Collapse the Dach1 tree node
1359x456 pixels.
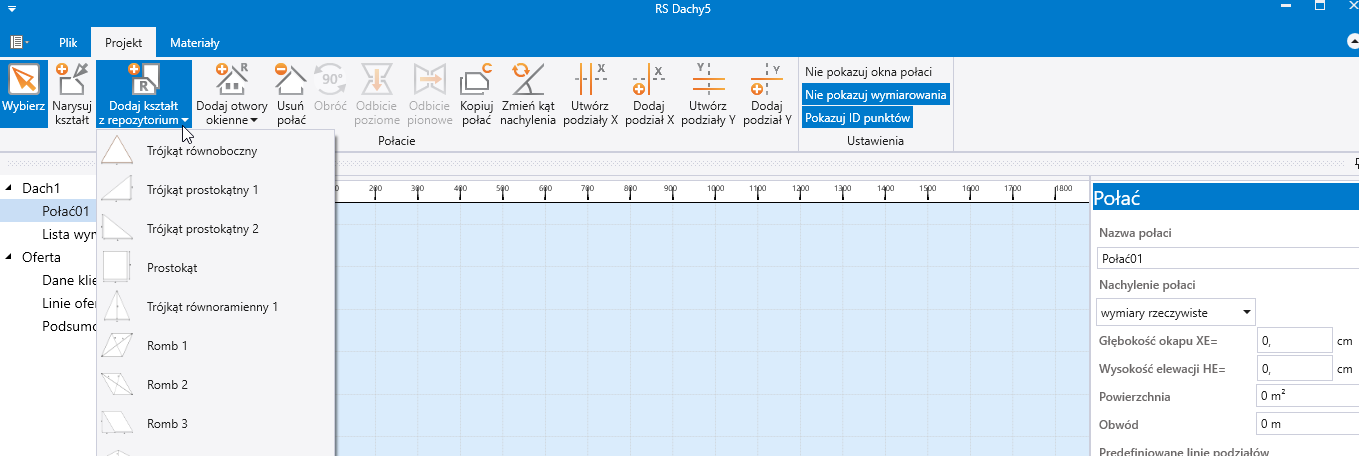[x=10, y=188]
